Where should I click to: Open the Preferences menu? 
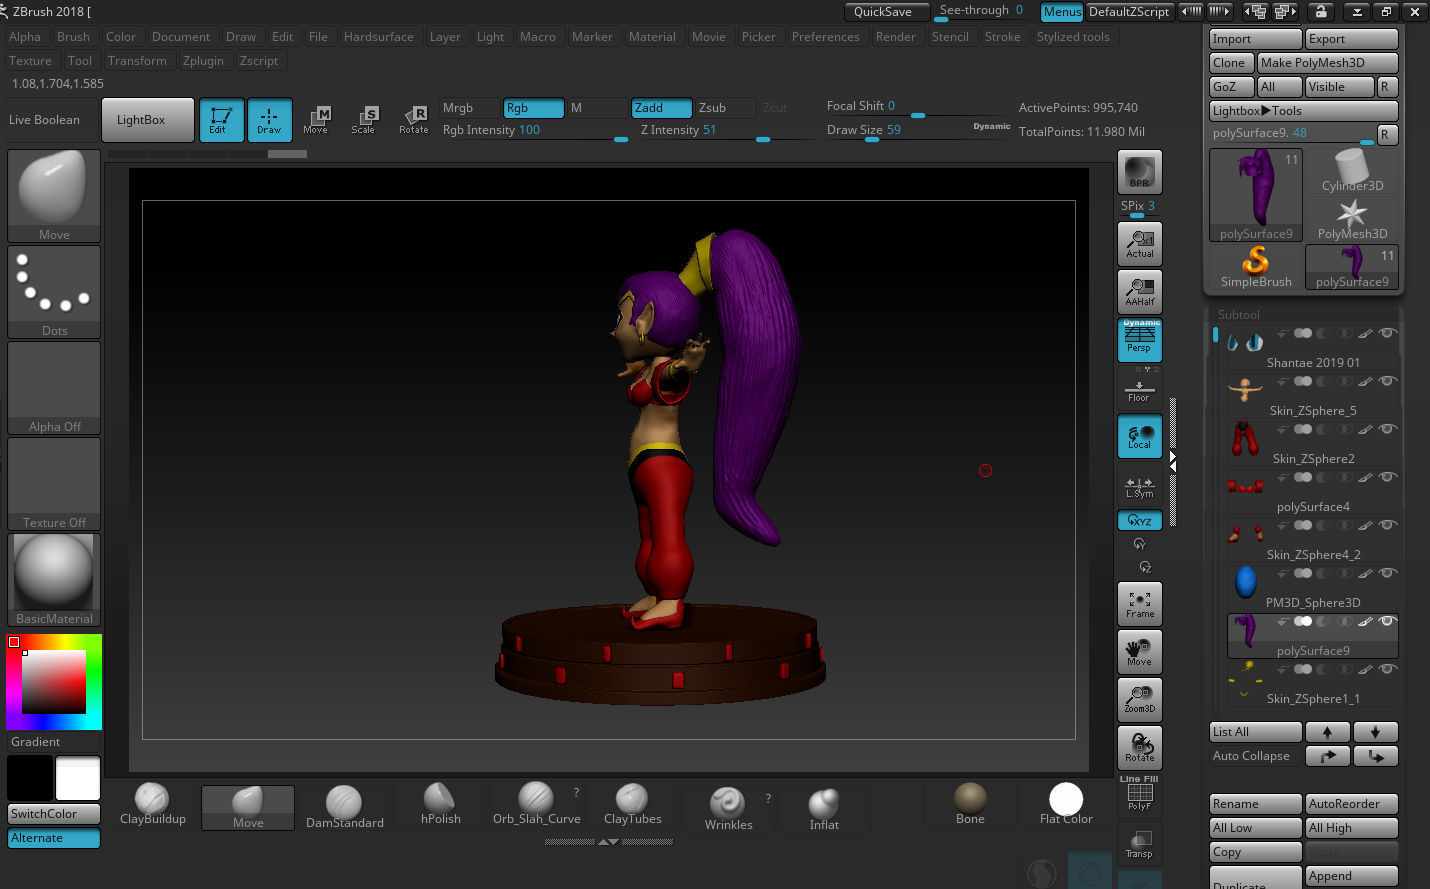click(825, 37)
